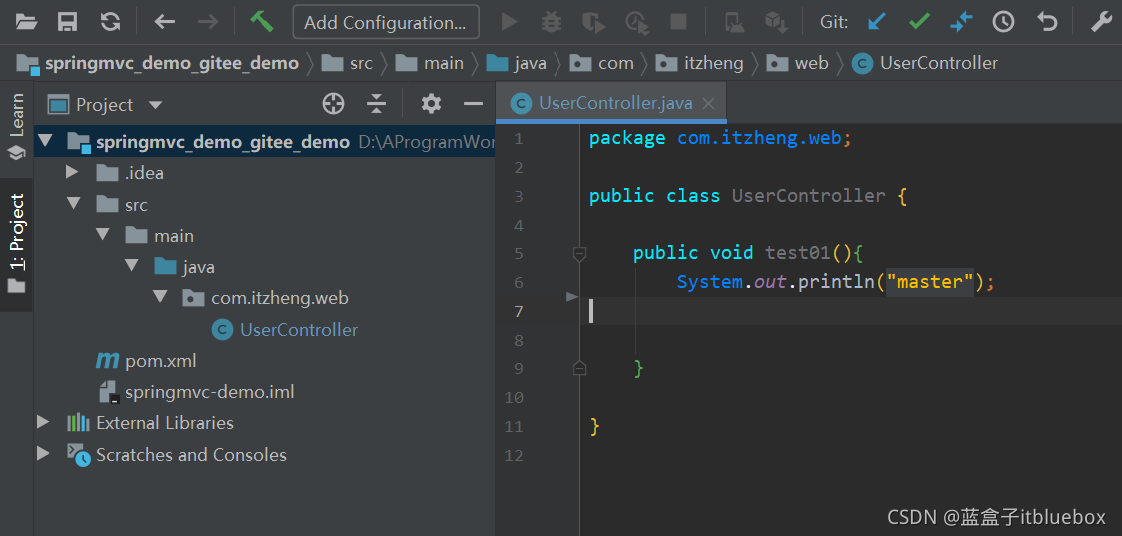Click fold end marker at line 9
1122x536 pixels.
(580, 368)
